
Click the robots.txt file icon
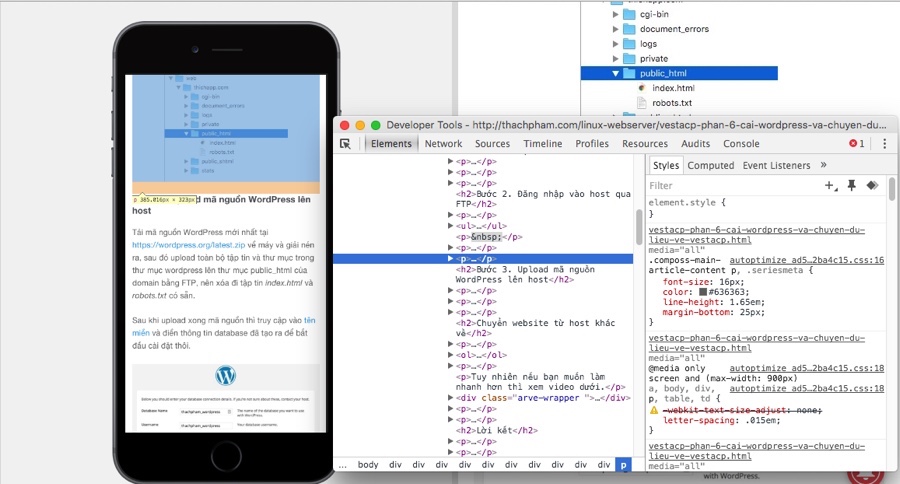(x=642, y=103)
